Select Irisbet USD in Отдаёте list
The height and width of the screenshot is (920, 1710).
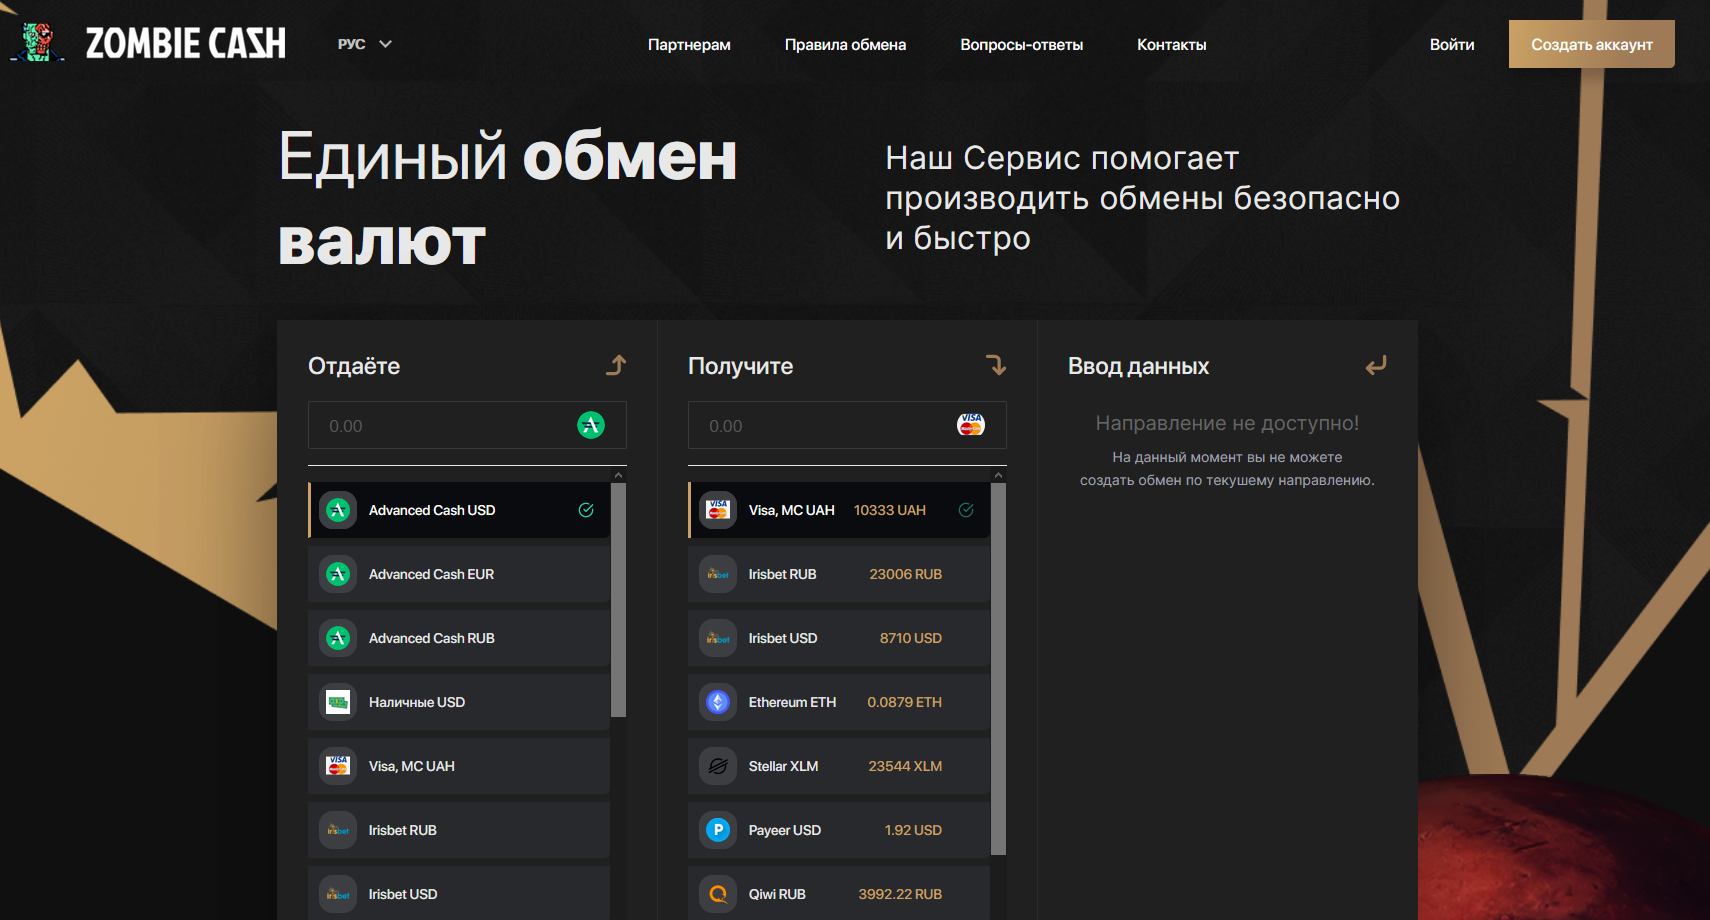click(x=459, y=893)
